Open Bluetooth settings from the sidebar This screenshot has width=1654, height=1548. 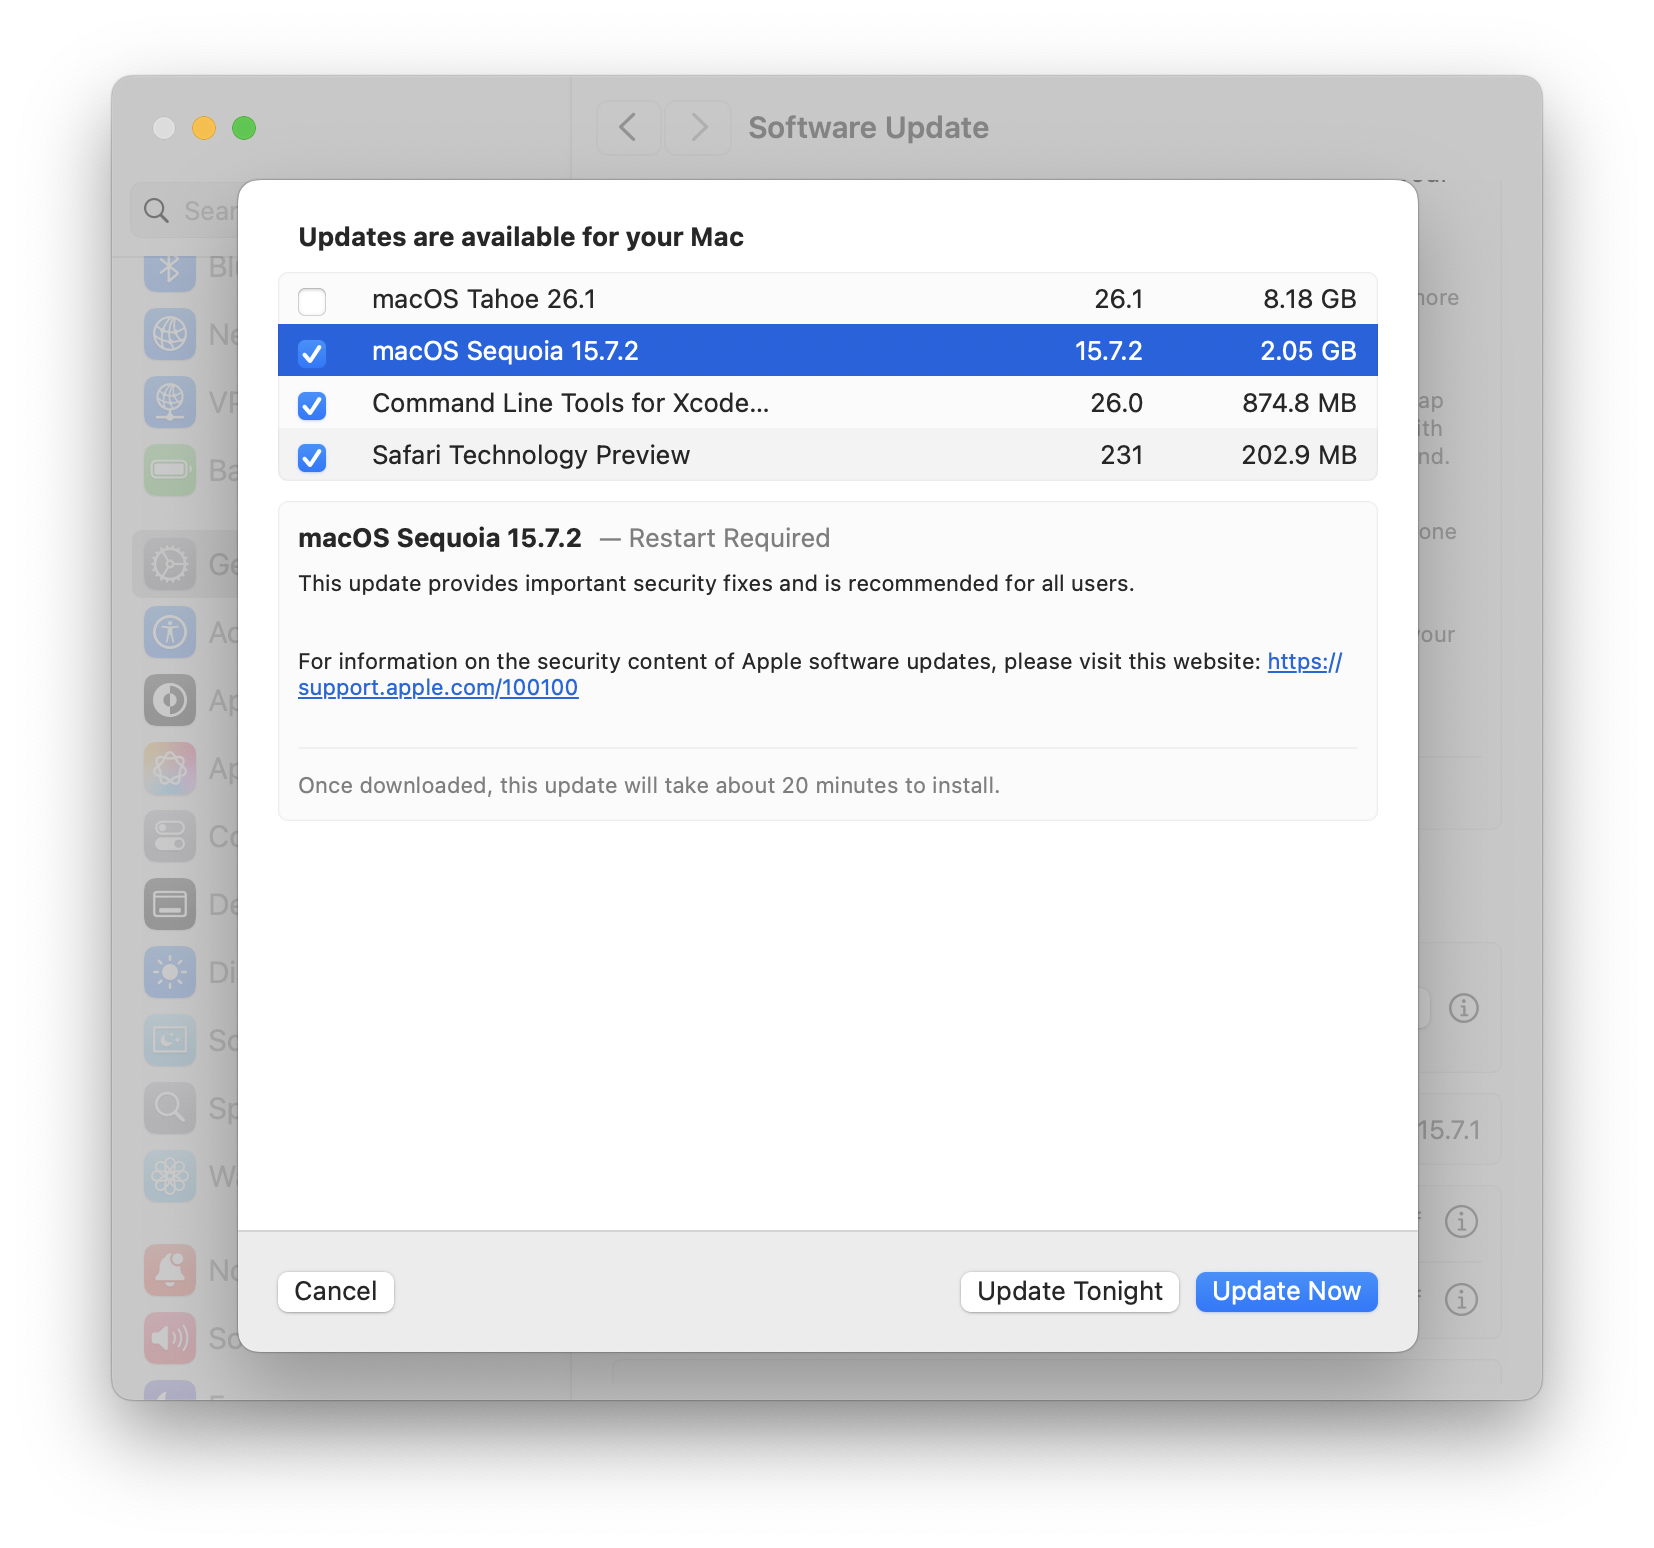click(x=170, y=268)
